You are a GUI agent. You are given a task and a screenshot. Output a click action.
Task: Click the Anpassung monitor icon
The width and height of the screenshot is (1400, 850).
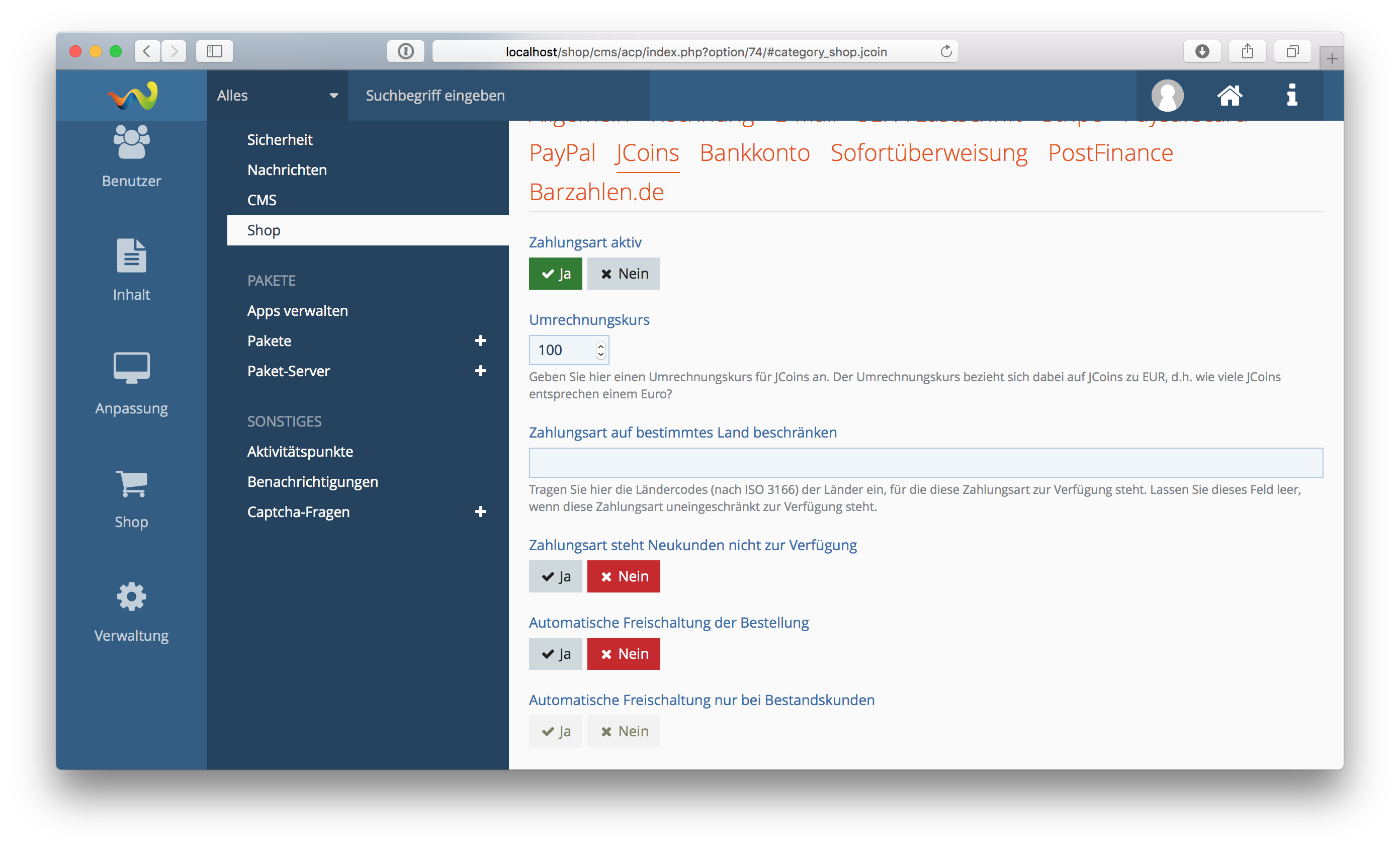coord(131,369)
